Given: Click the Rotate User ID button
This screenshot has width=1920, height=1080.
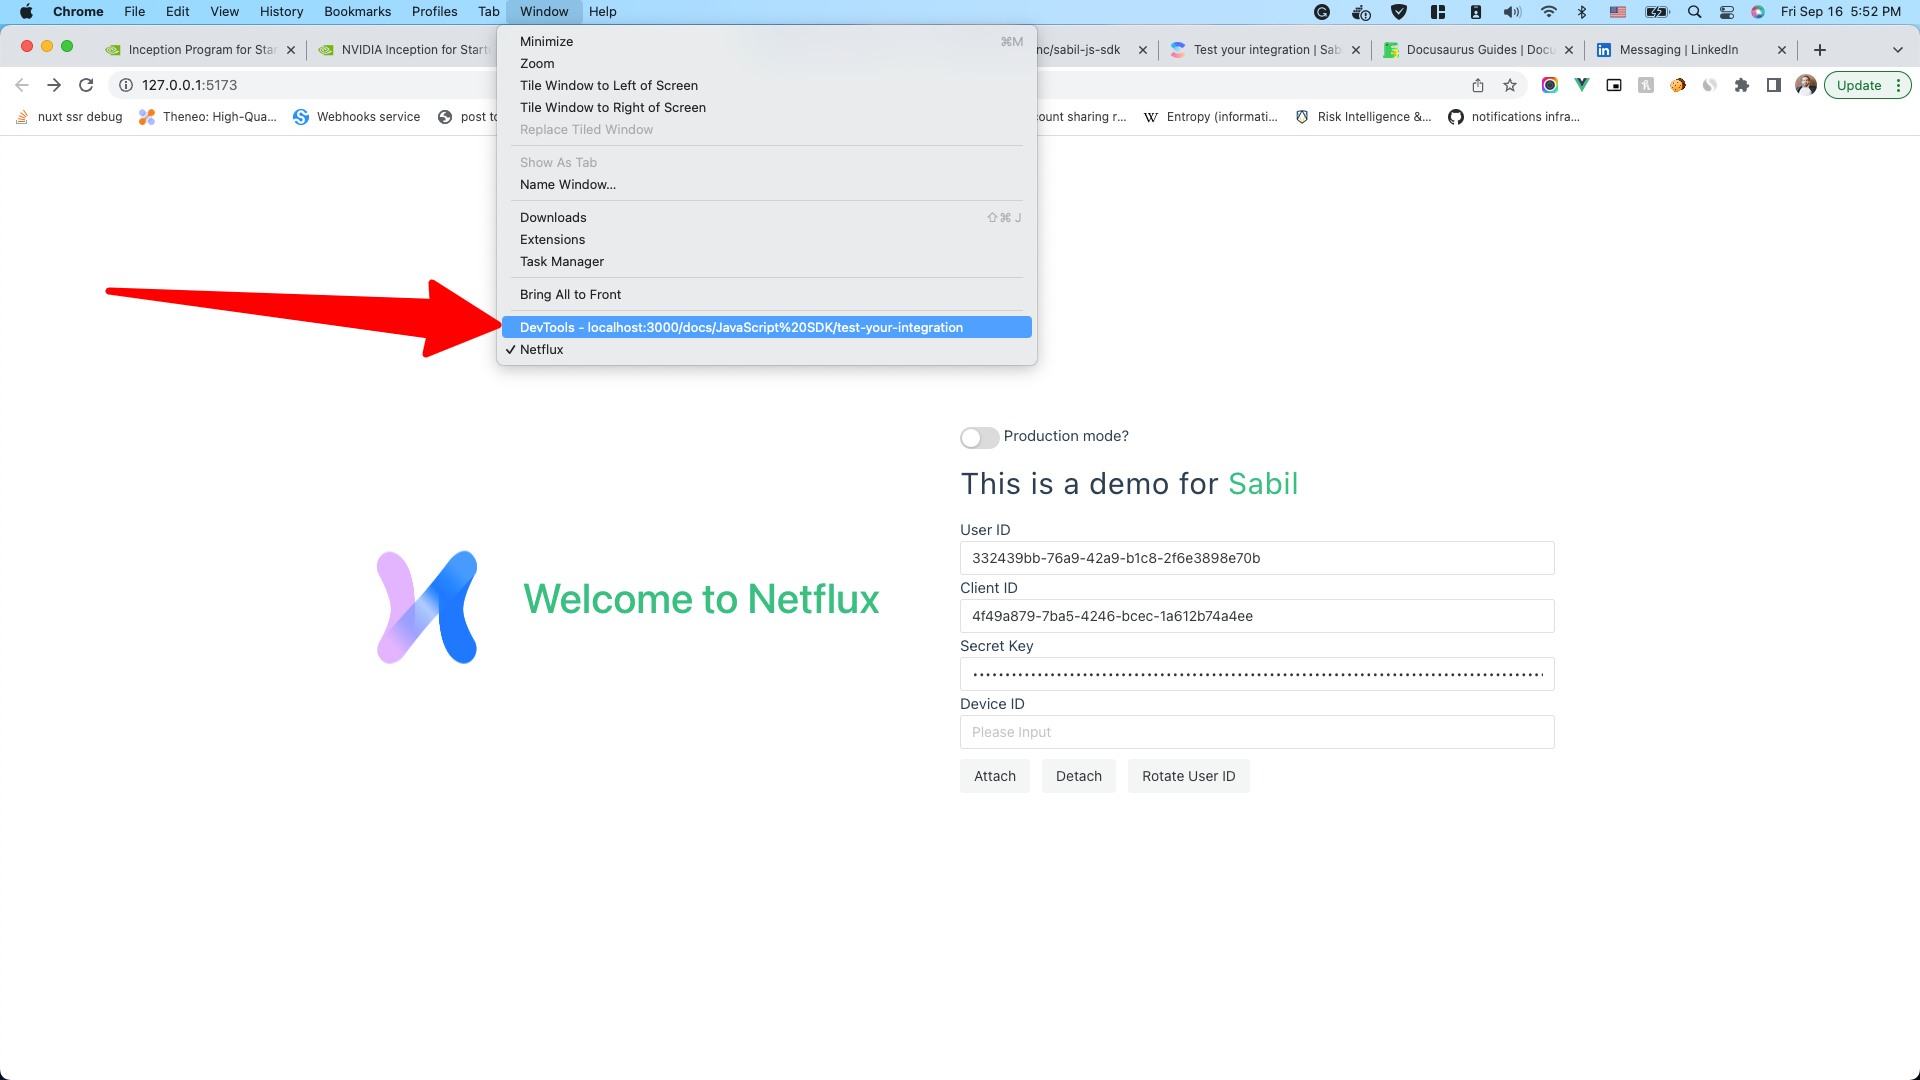Looking at the screenshot, I should (x=1188, y=776).
